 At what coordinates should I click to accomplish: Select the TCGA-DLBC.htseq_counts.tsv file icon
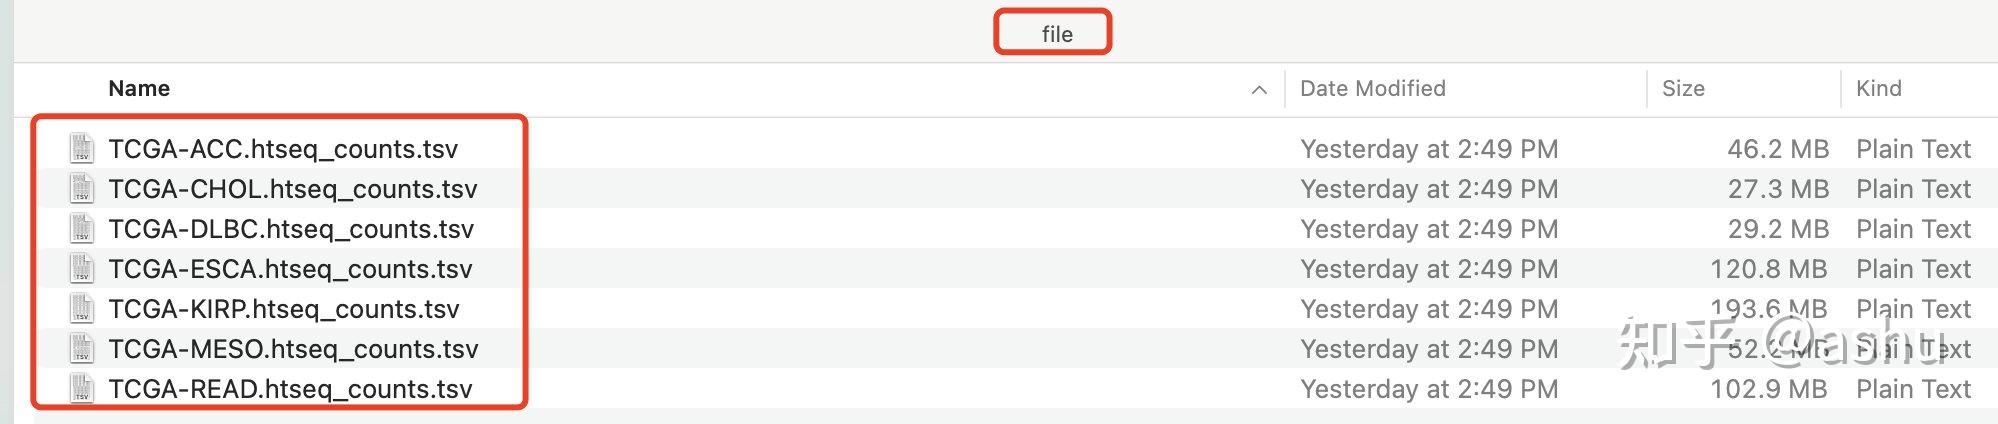pos(82,228)
